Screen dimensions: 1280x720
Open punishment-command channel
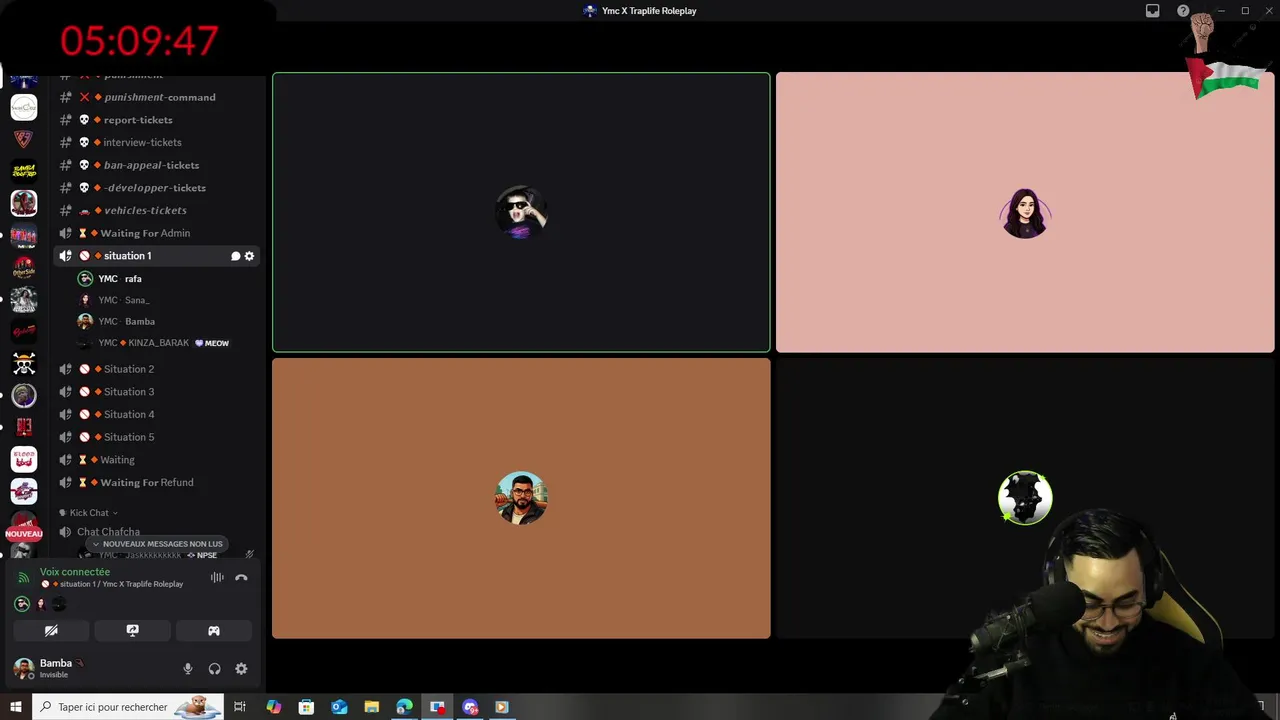pos(158,97)
